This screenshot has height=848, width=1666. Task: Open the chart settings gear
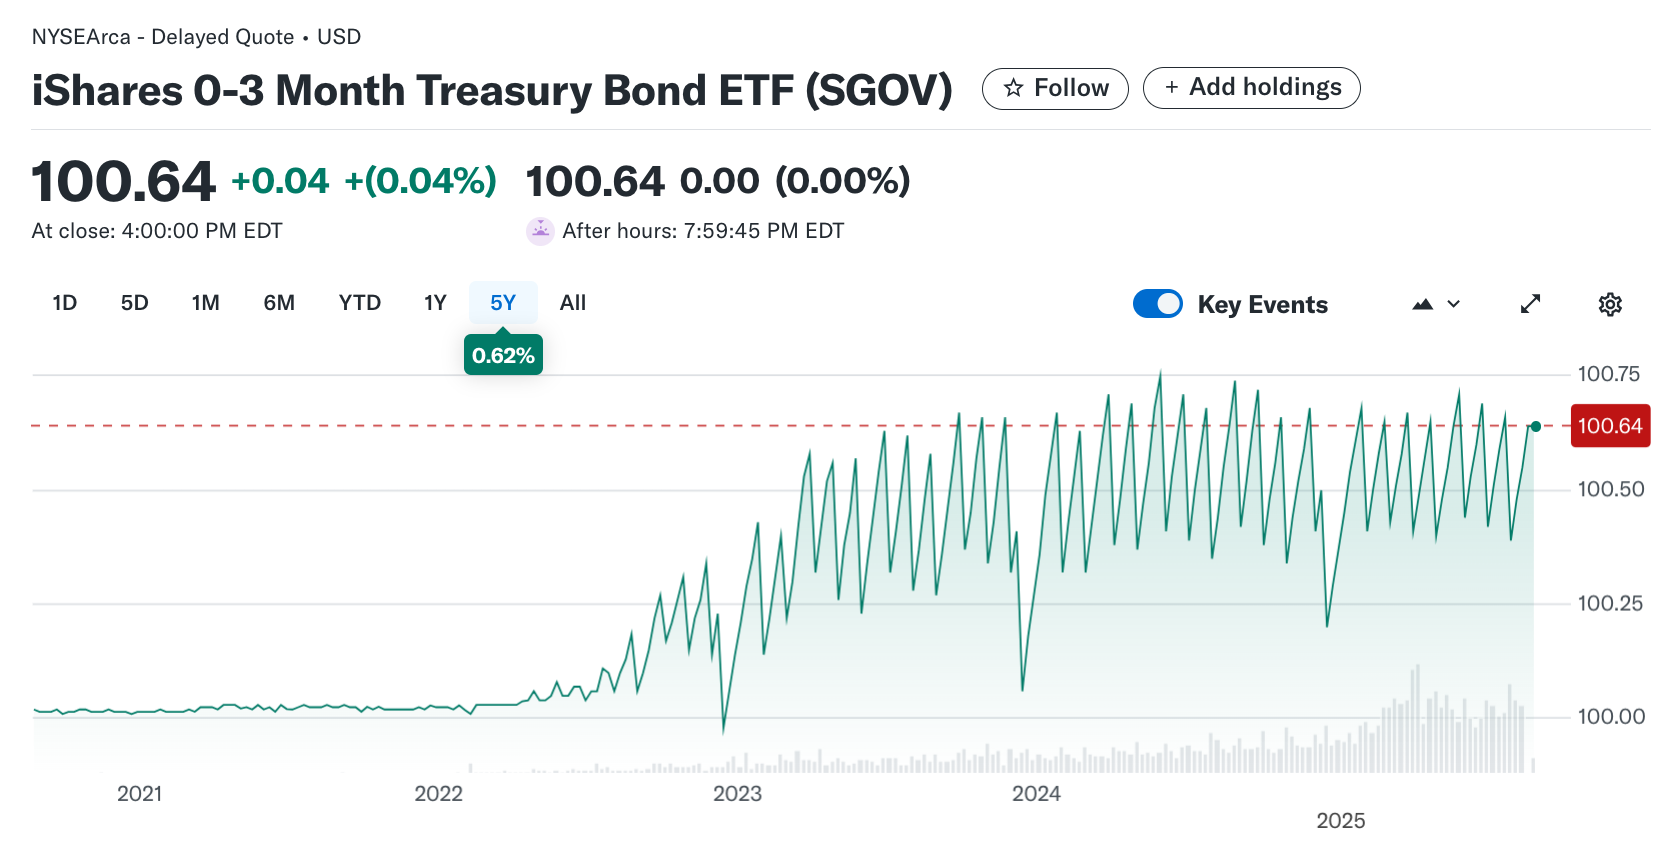point(1610,304)
